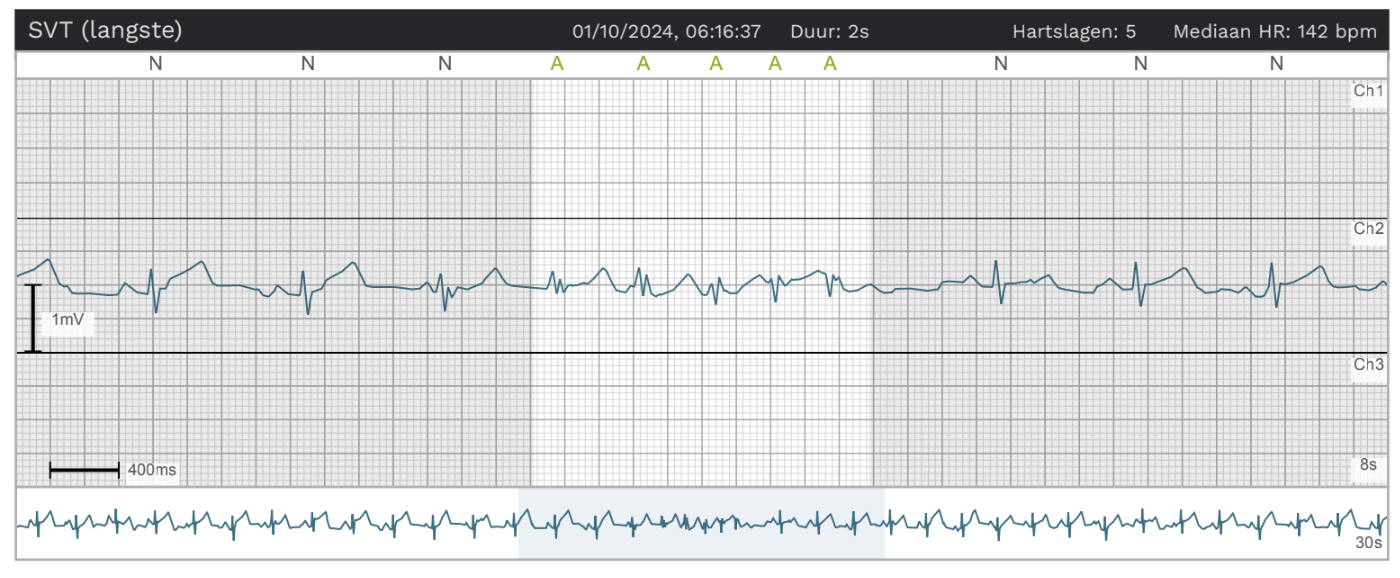Select the date 01/10/2024, 06:16:37
The image size is (1400, 578).
pos(666,31)
